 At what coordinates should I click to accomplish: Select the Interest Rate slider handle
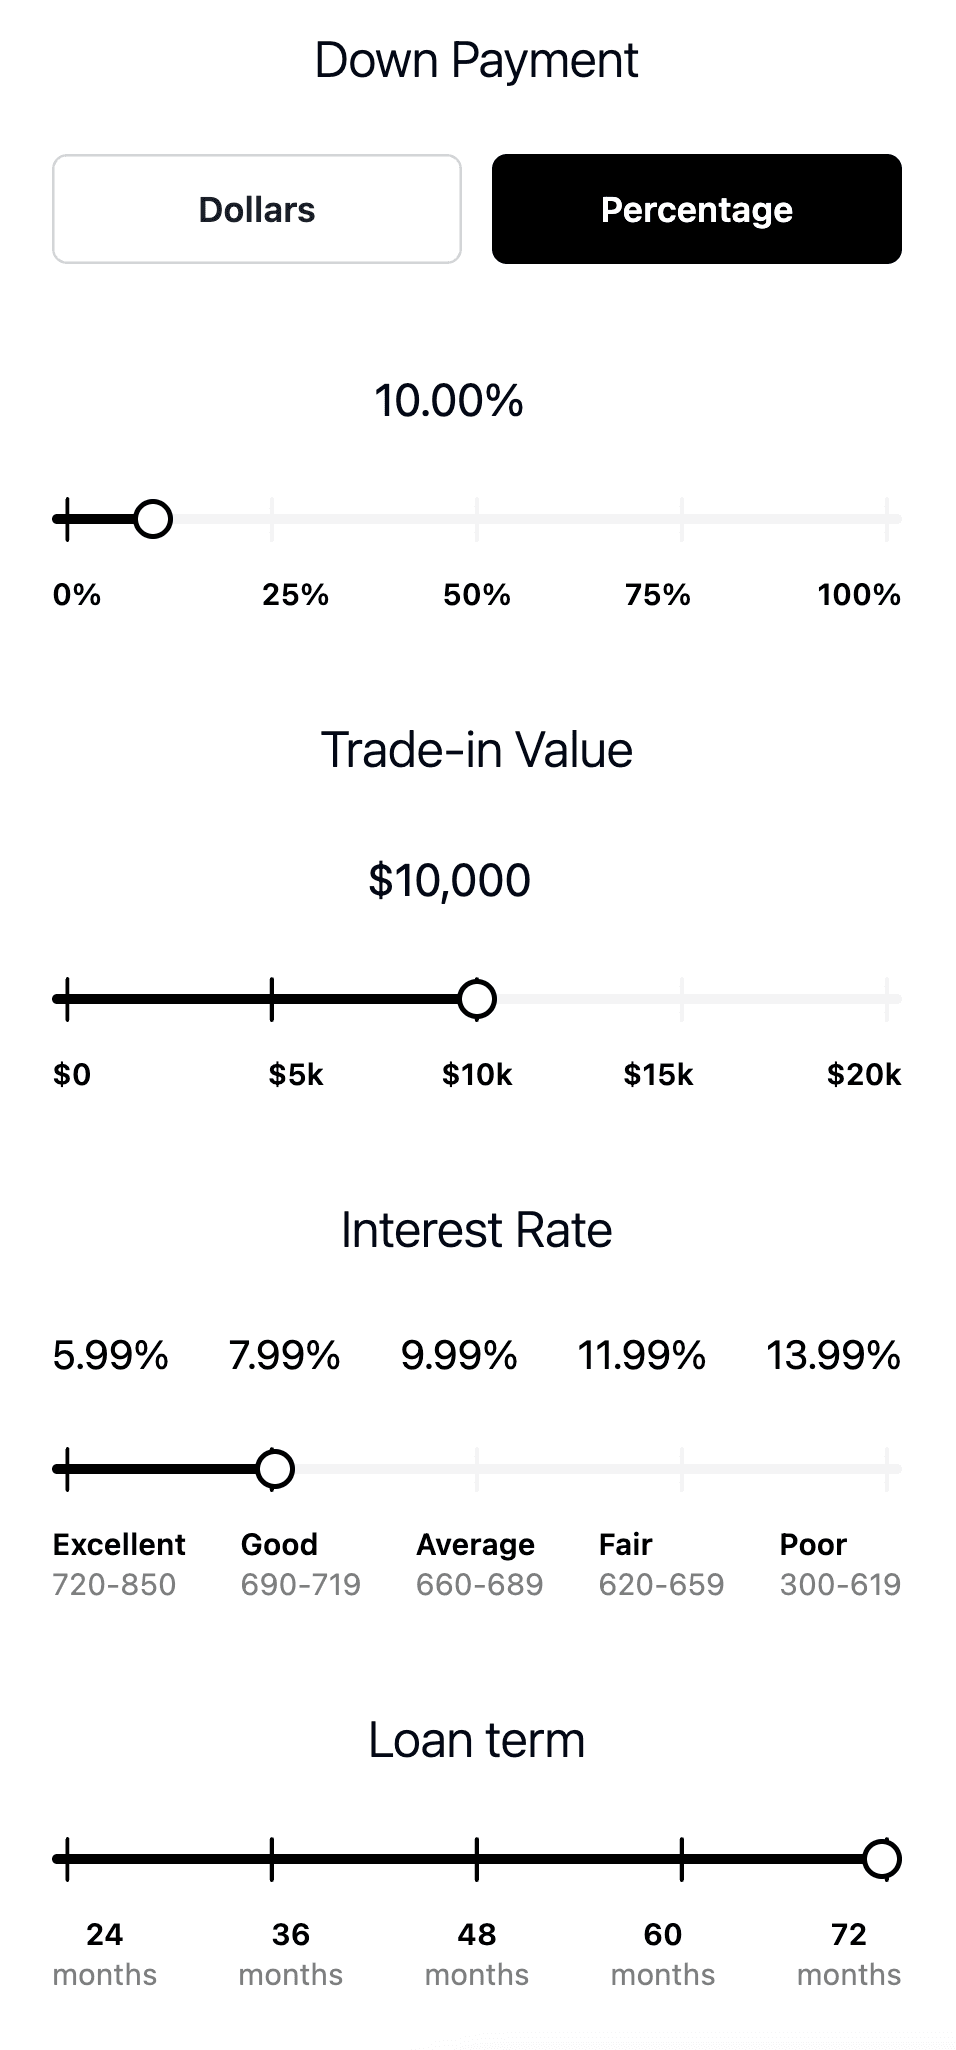point(274,1469)
